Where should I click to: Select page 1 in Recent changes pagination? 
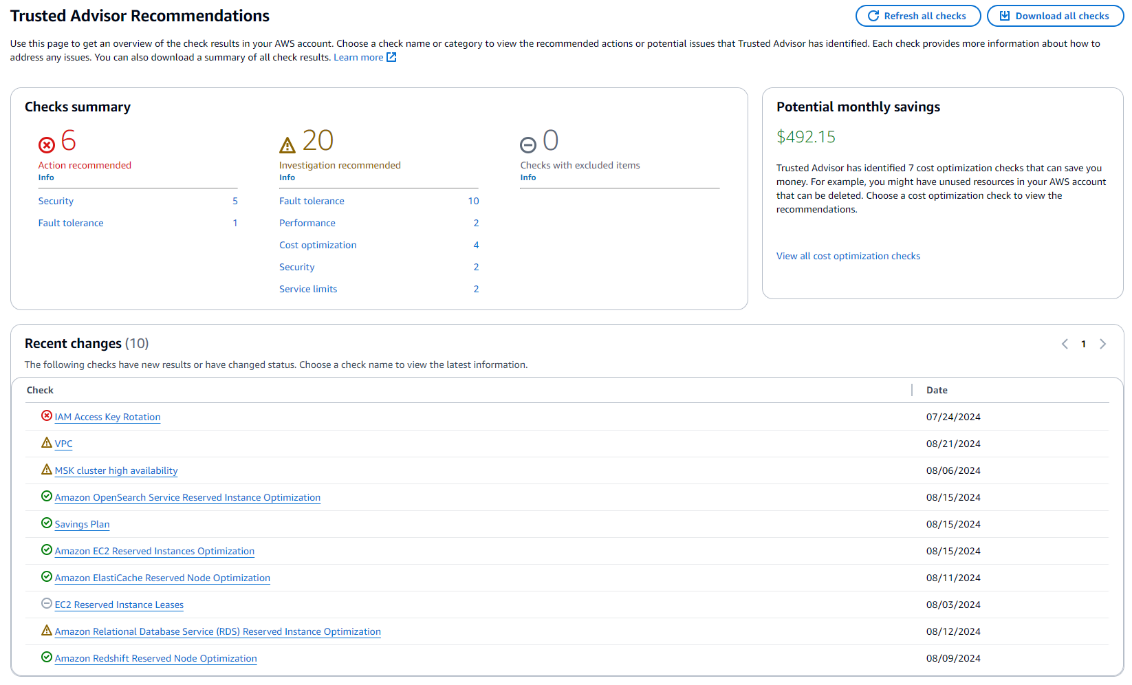[1083, 344]
